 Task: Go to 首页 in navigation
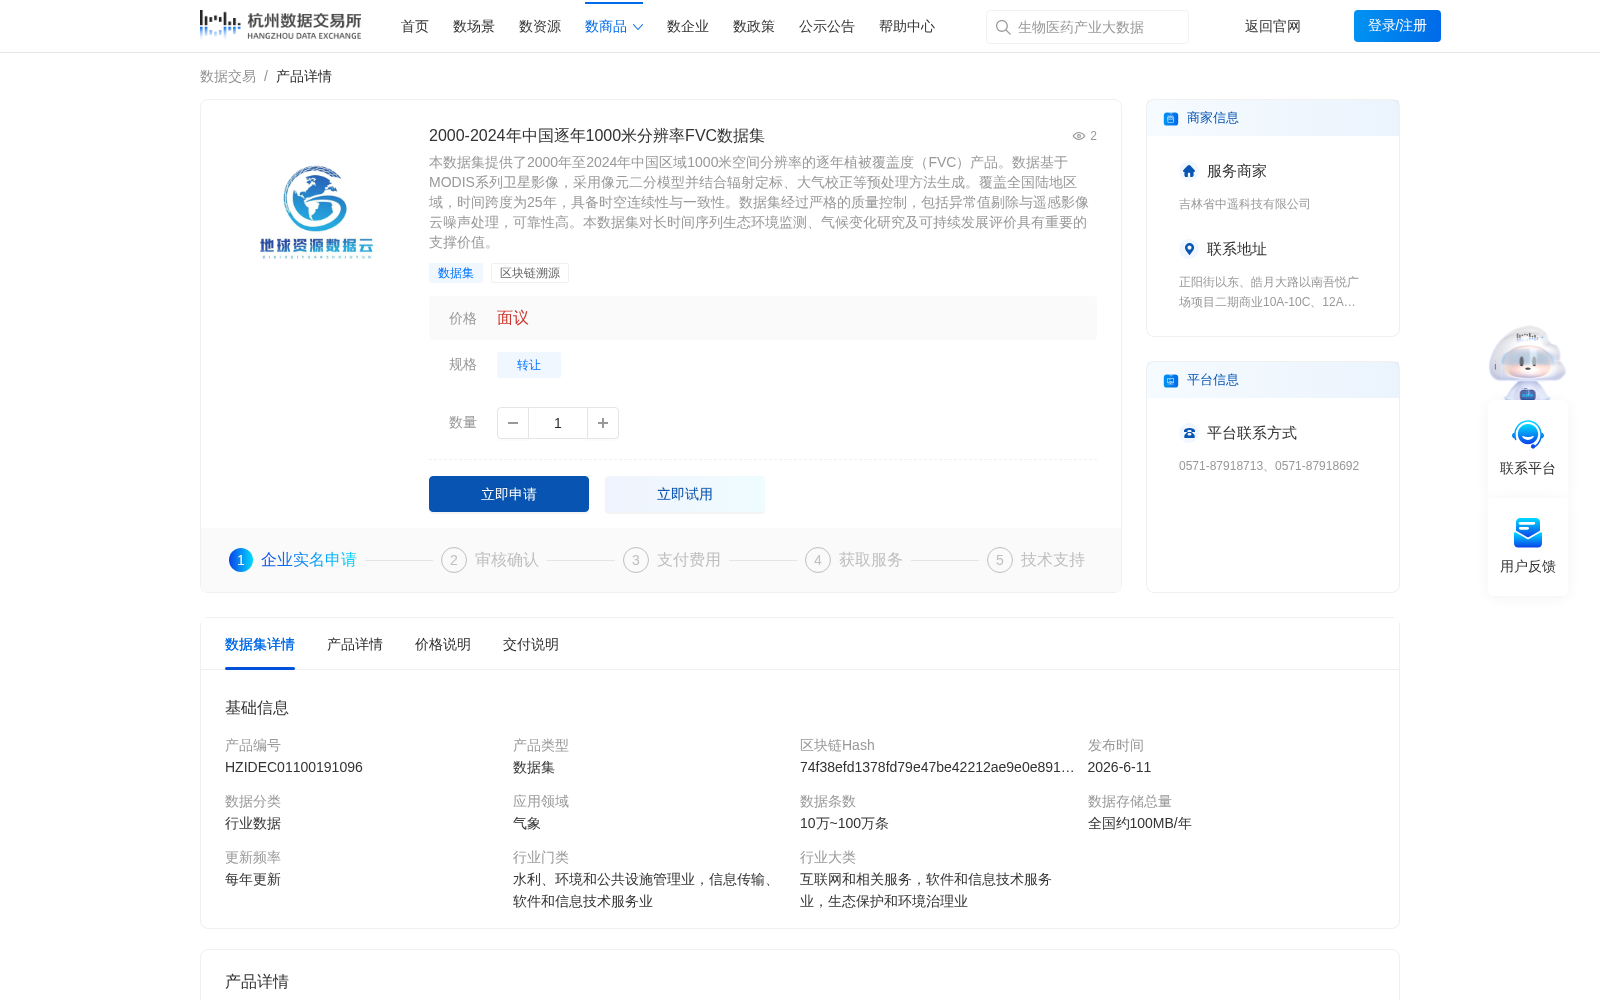click(415, 26)
